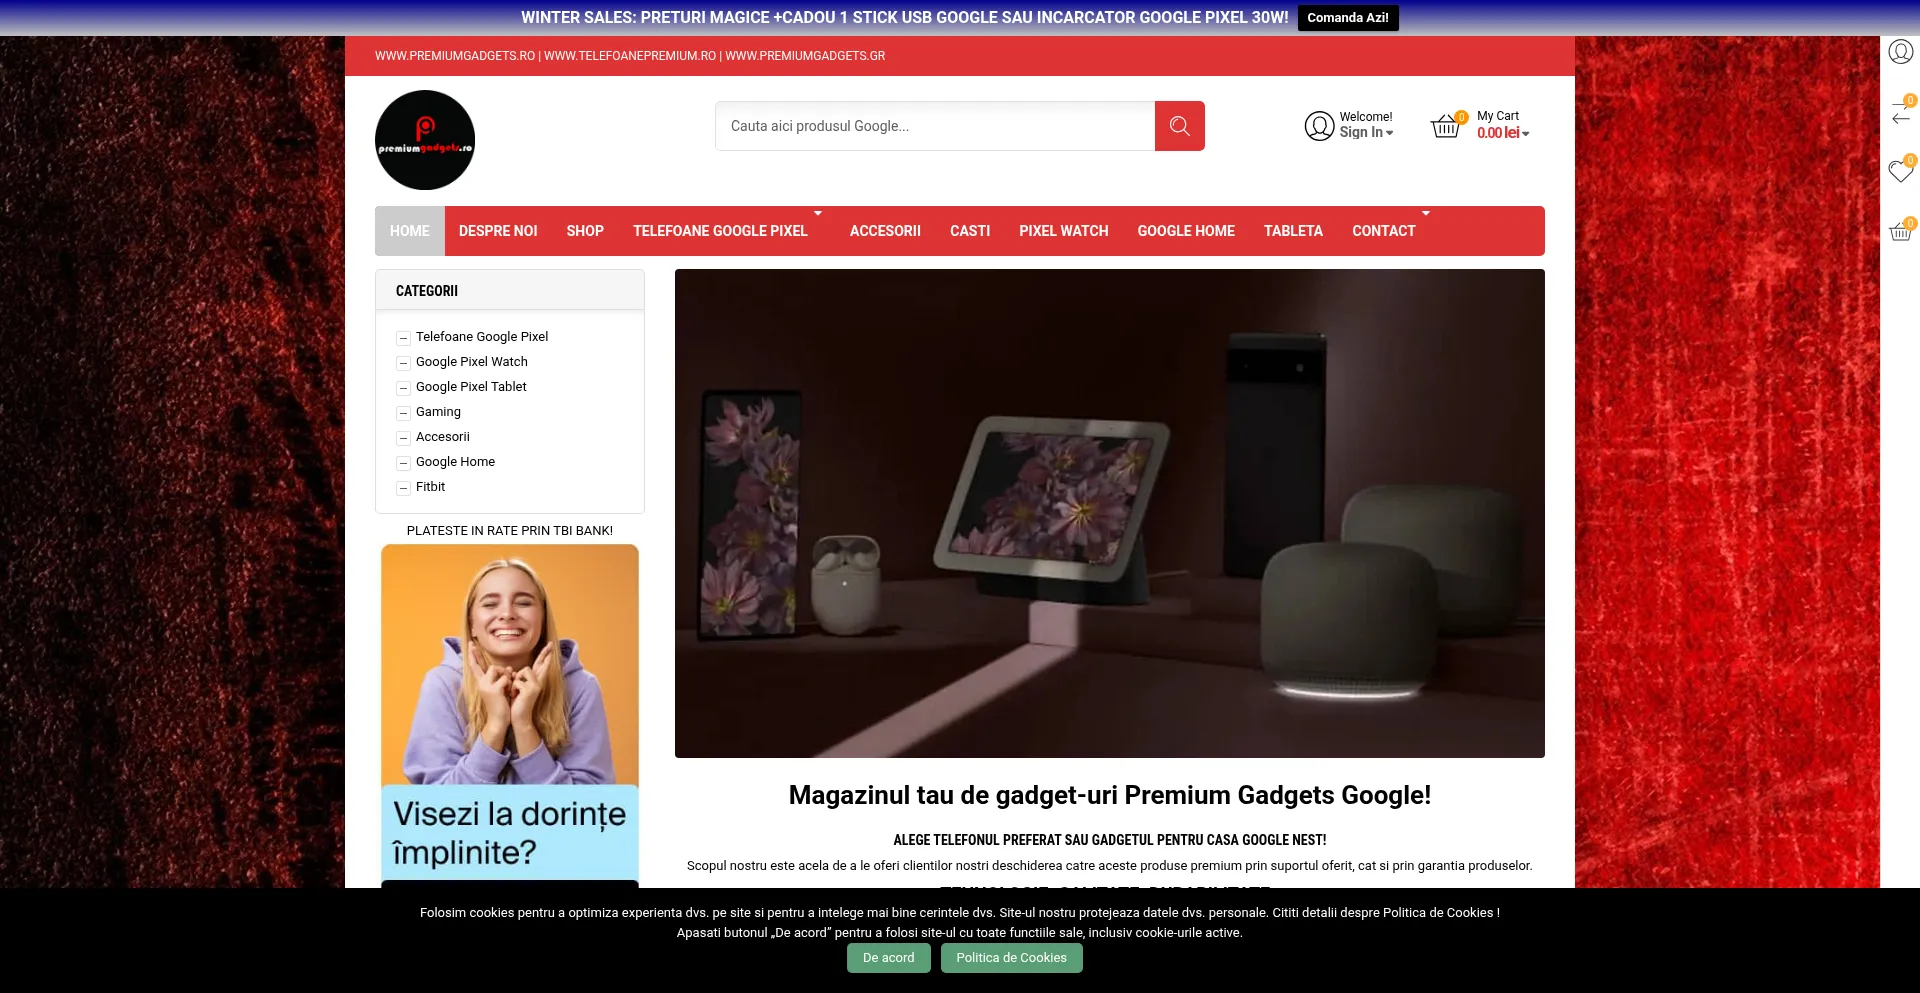1920x993 pixels.
Task: Open the account icon in right sidebar
Action: pyautogui.click(x=1899, y=51)
